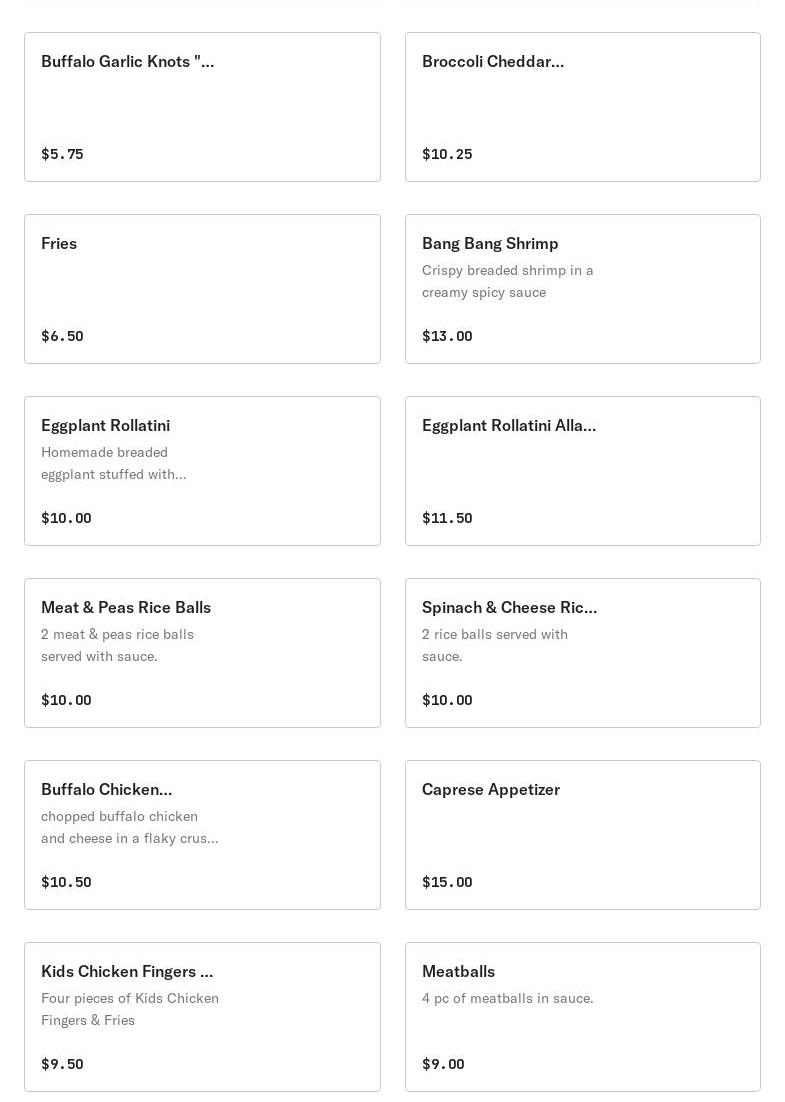Screen dimensions: 785x1102
Task: Open the Bang Bang Shrimp item
Action: [x=582, y=289]
